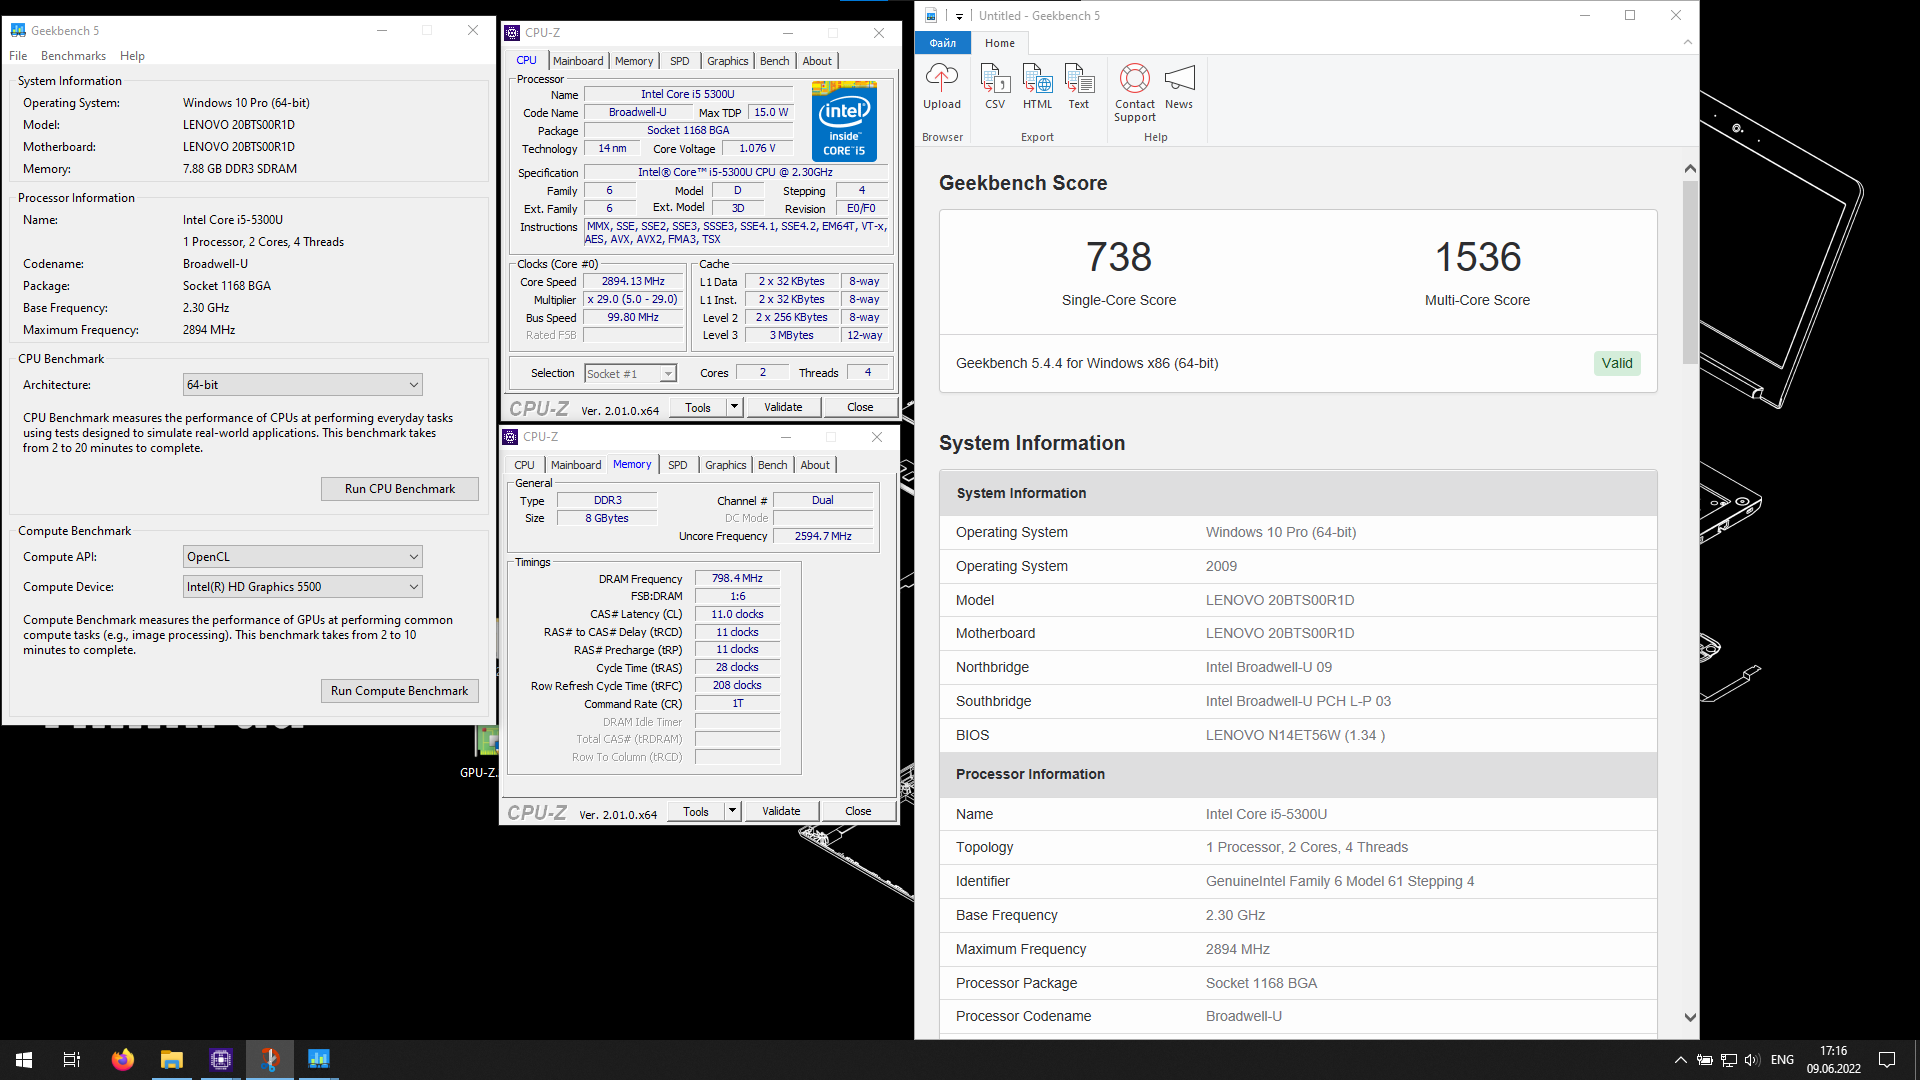Launch Firefox from taskbar

[122, 1060]
